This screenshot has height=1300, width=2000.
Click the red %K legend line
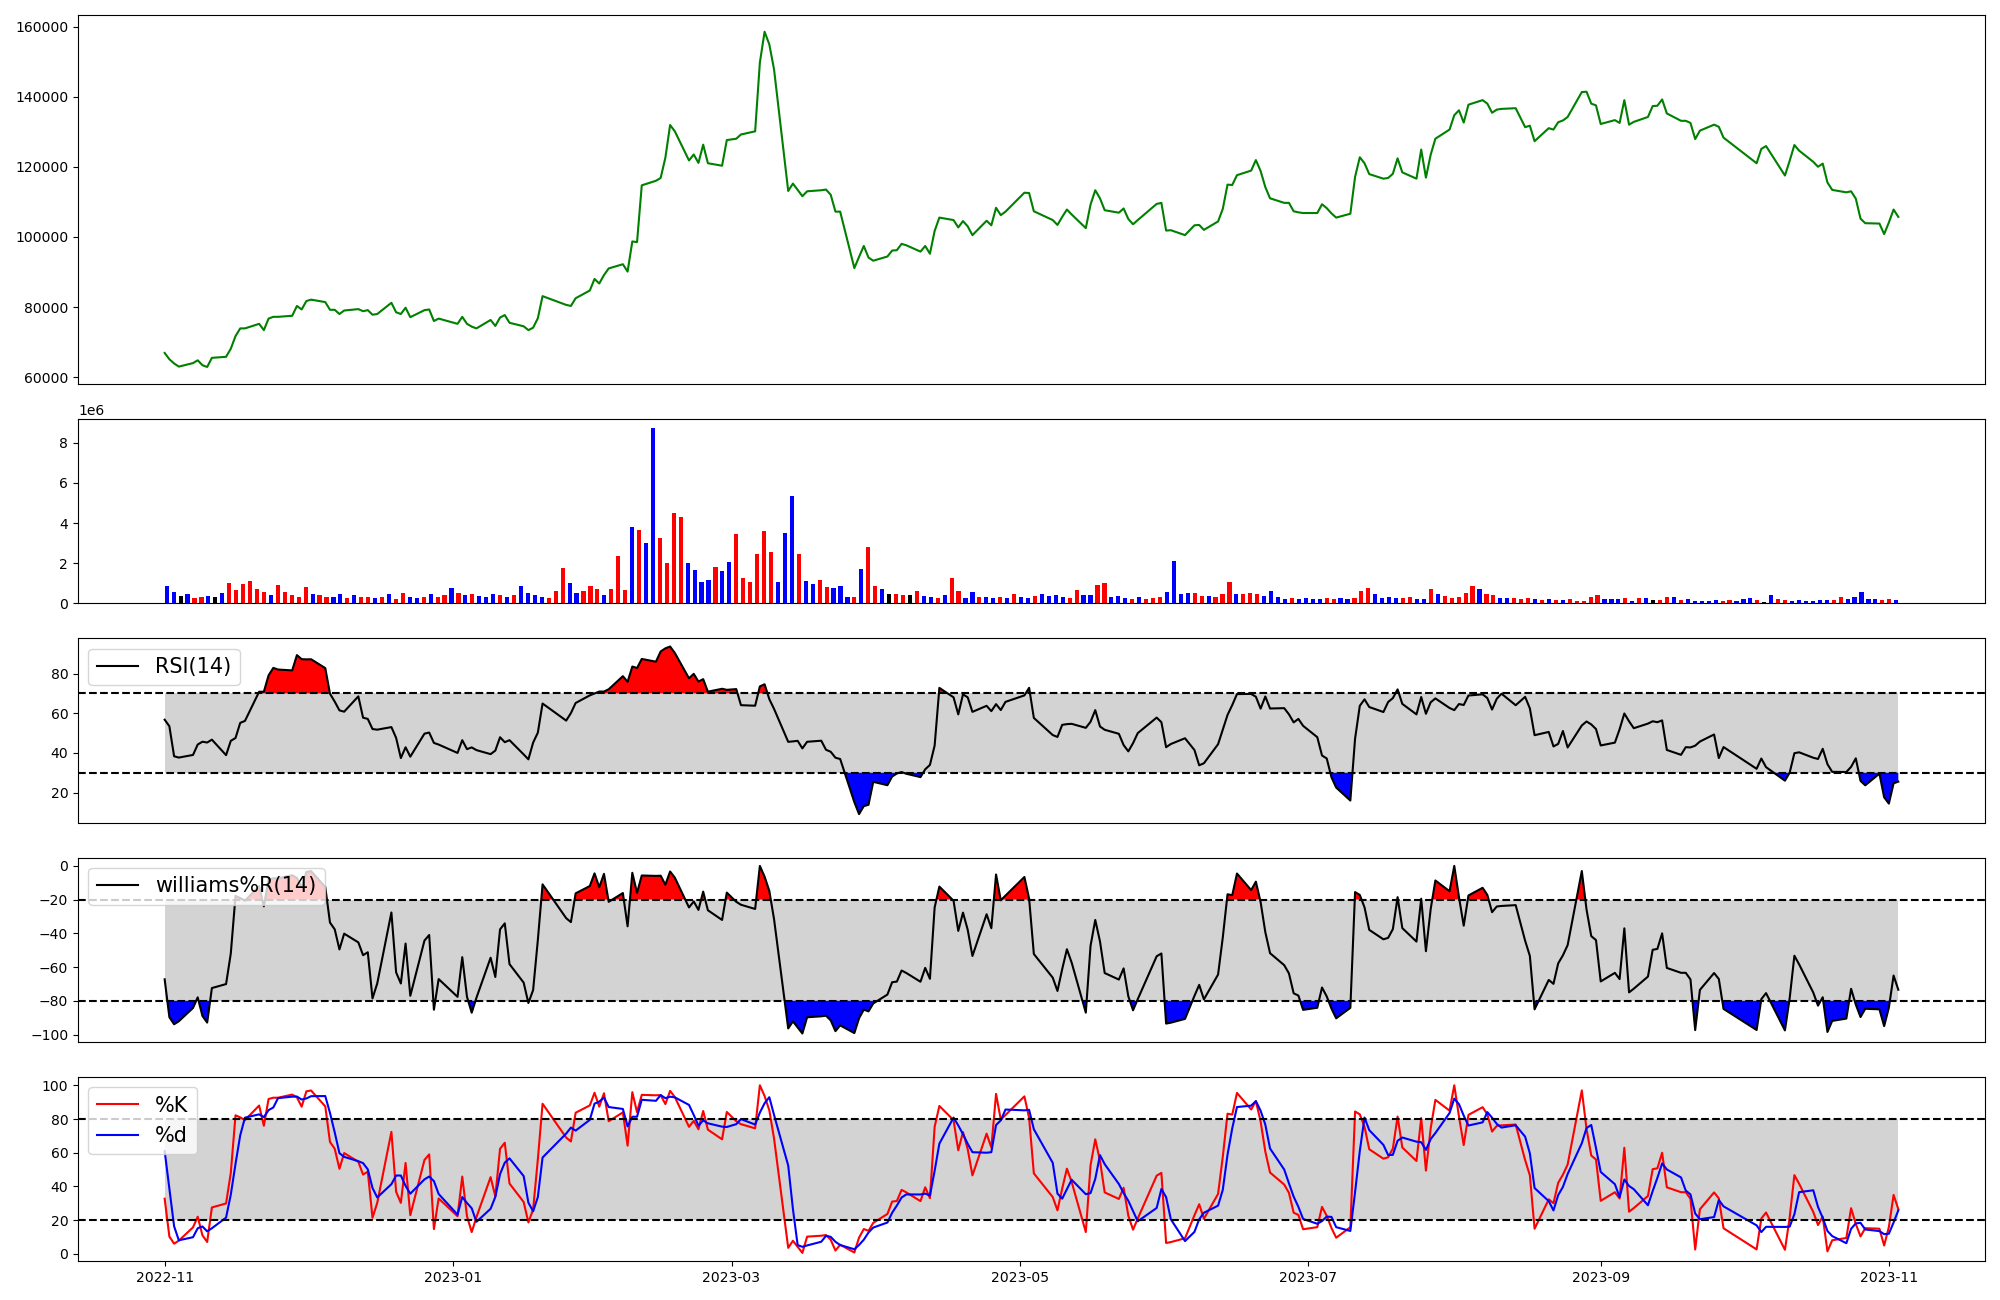pyautogui.click(x=117, y=1105)
